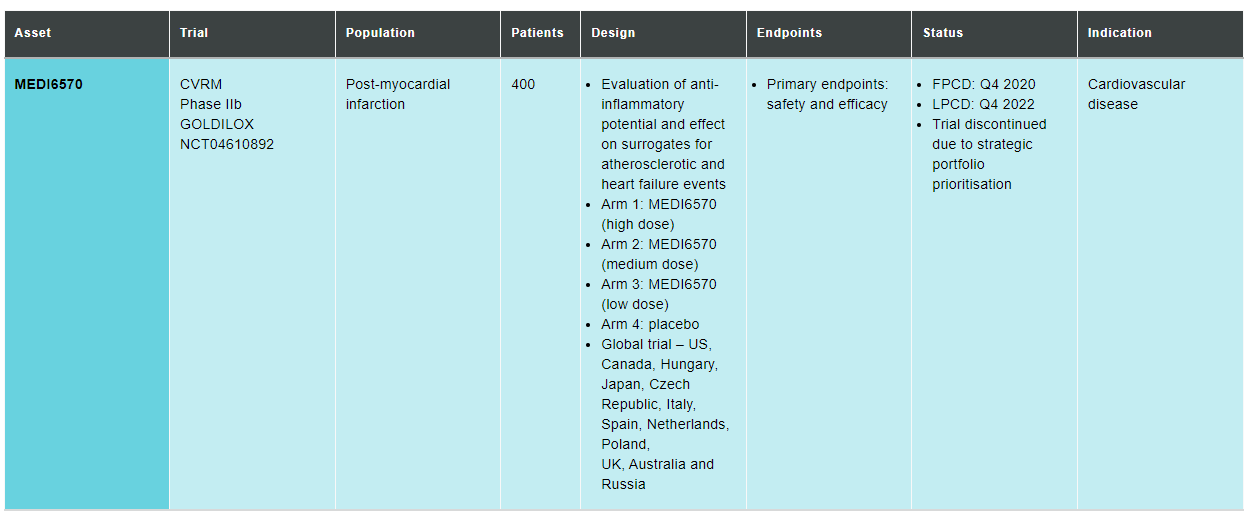Screen dimensions: 1244x518
Task: Click the MEDI6570 asset name cell
Action: pos(49,84)
